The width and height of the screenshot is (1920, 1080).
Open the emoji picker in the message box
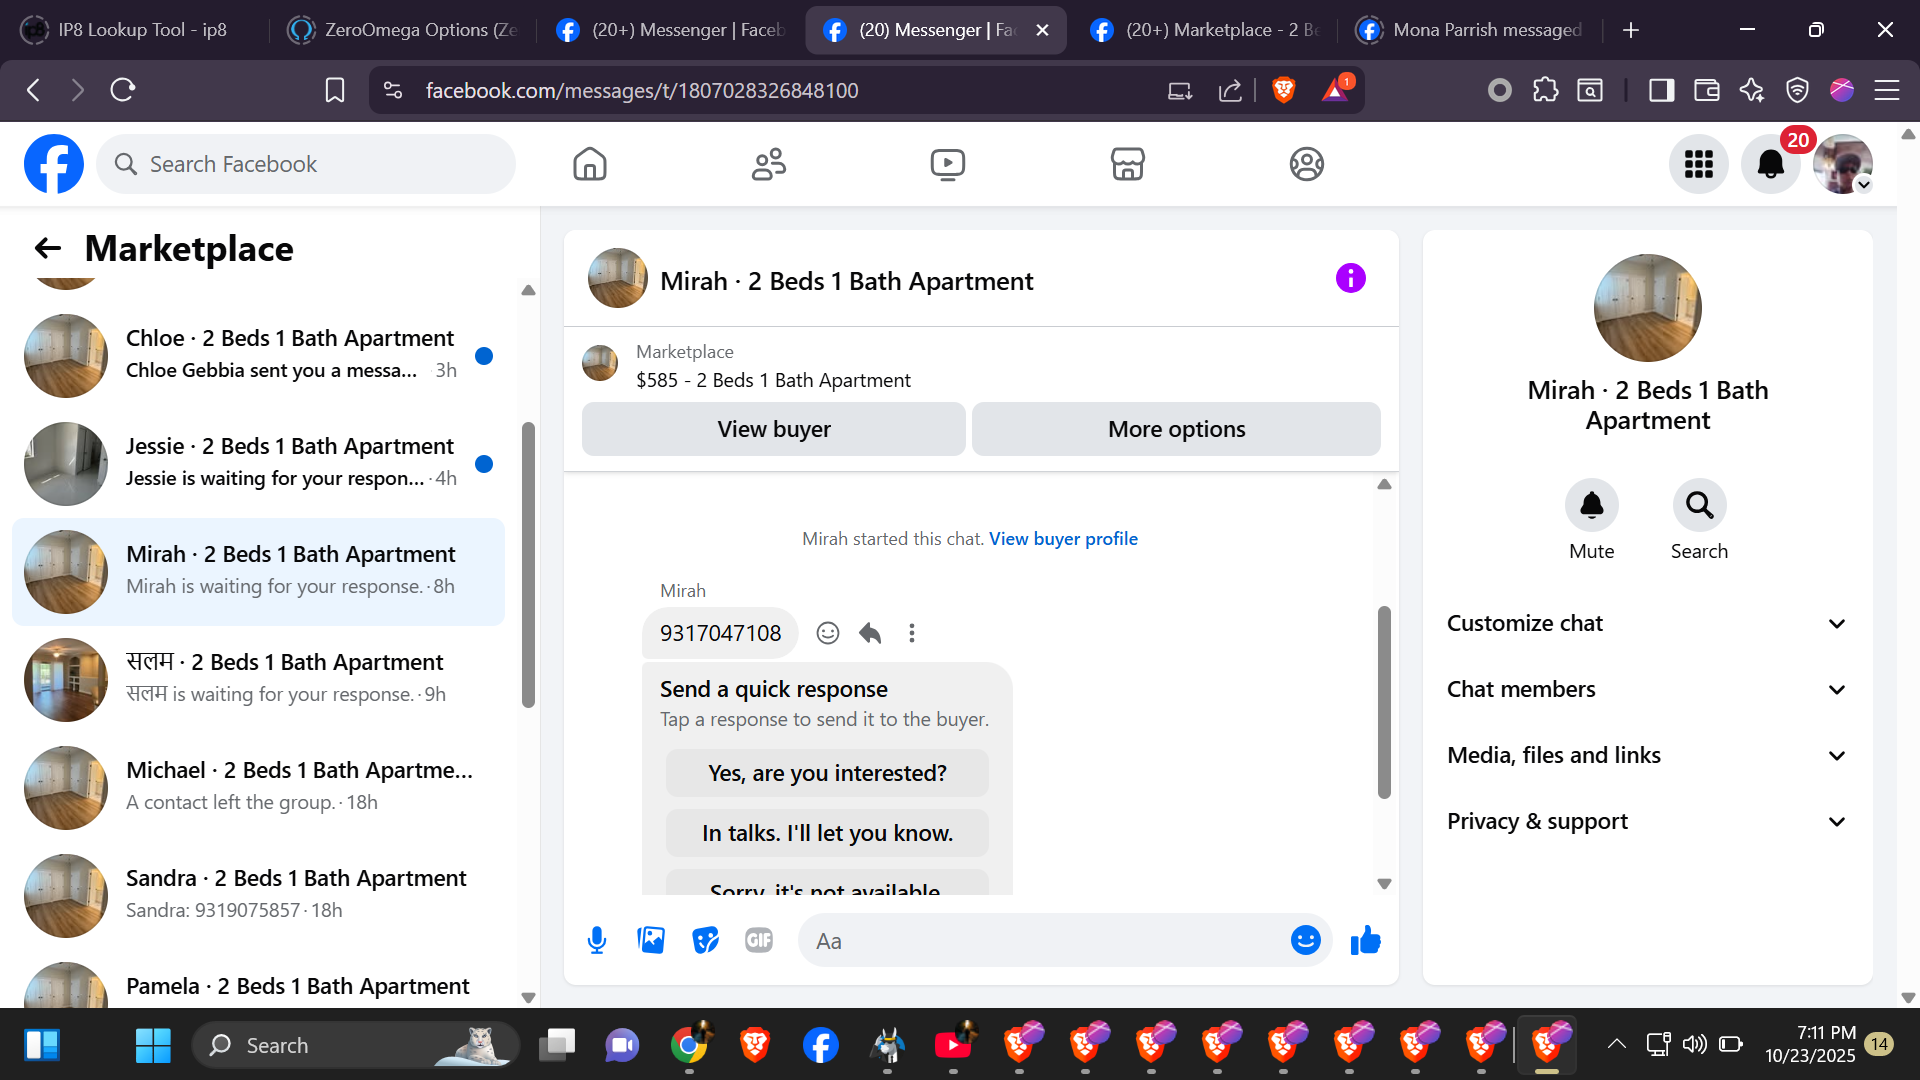tap(1305, 940)
